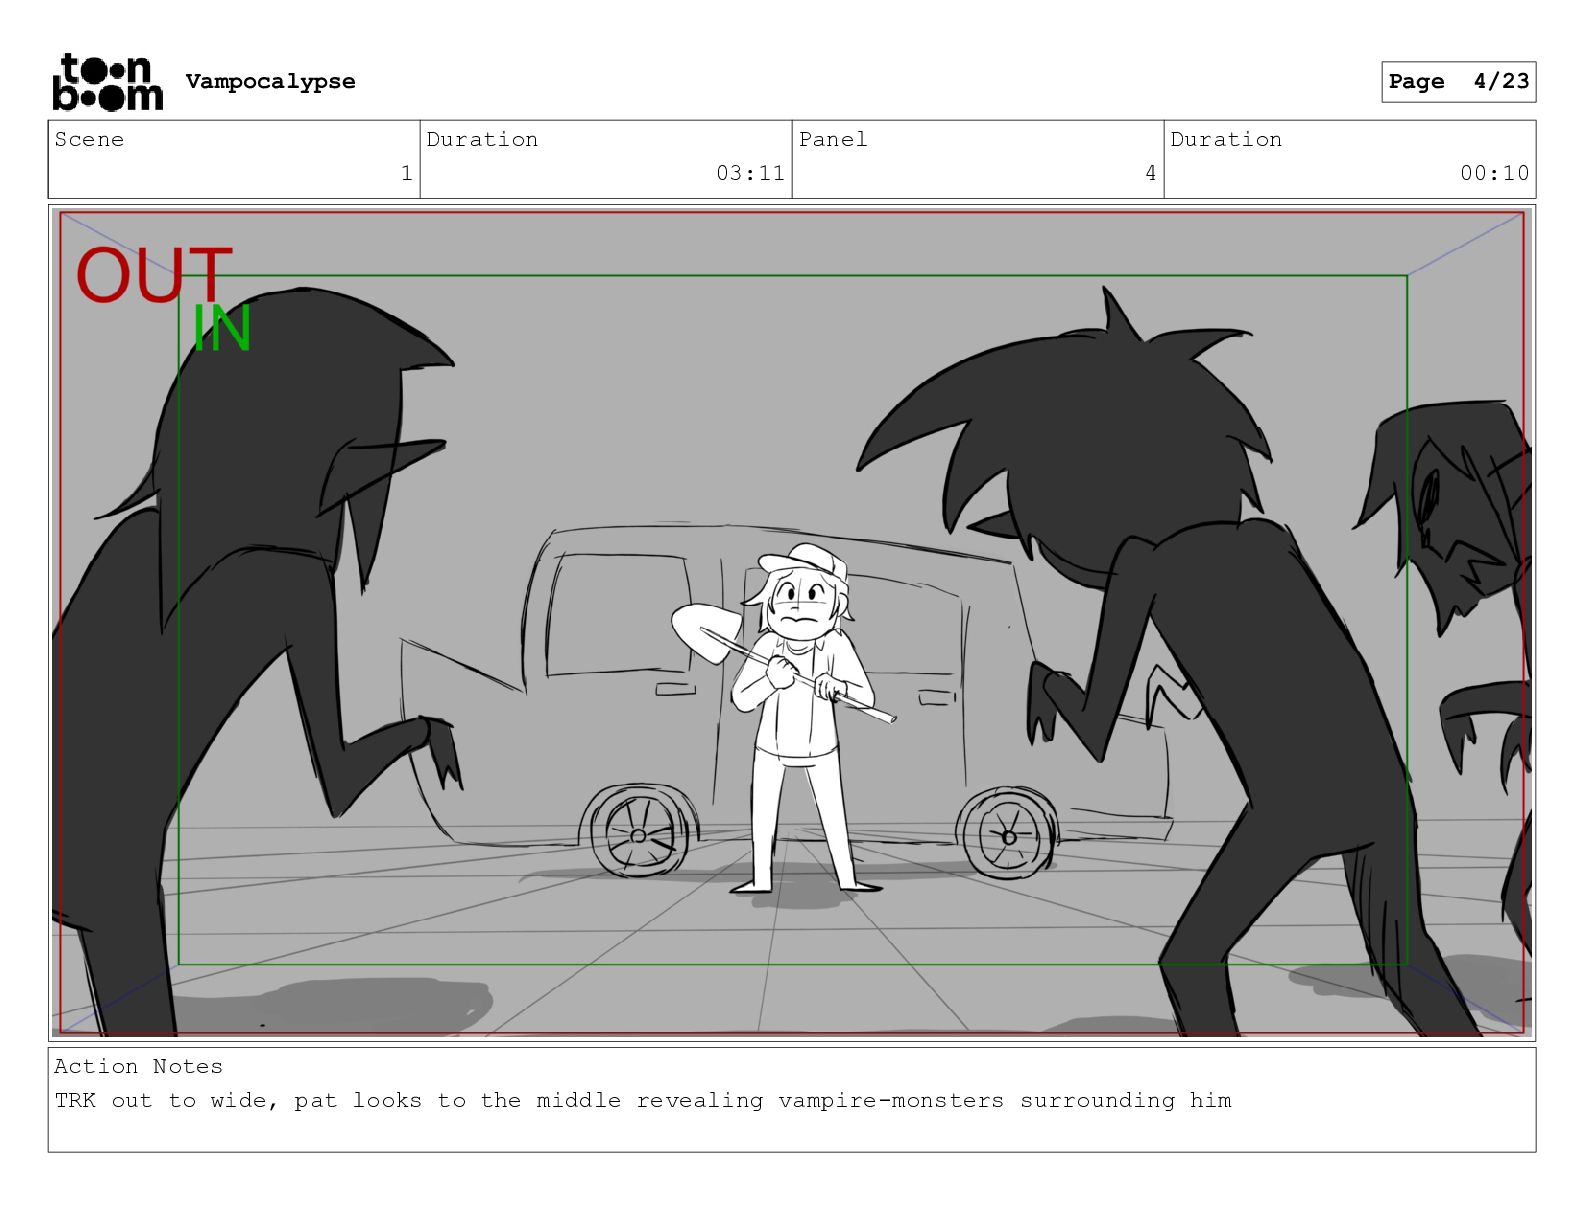Viewport: 1584px width, 1224px height.
Task: Select scene duration value 03:11
Action: [x=750, y=173]
